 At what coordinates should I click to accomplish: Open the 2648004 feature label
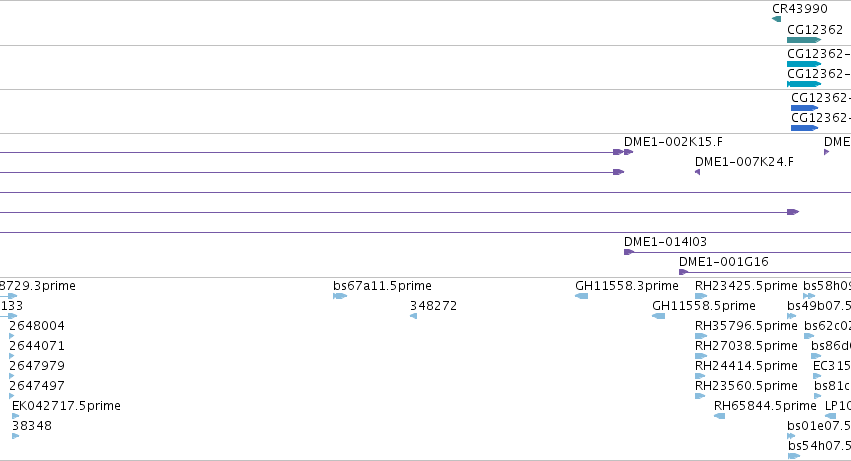37,326
